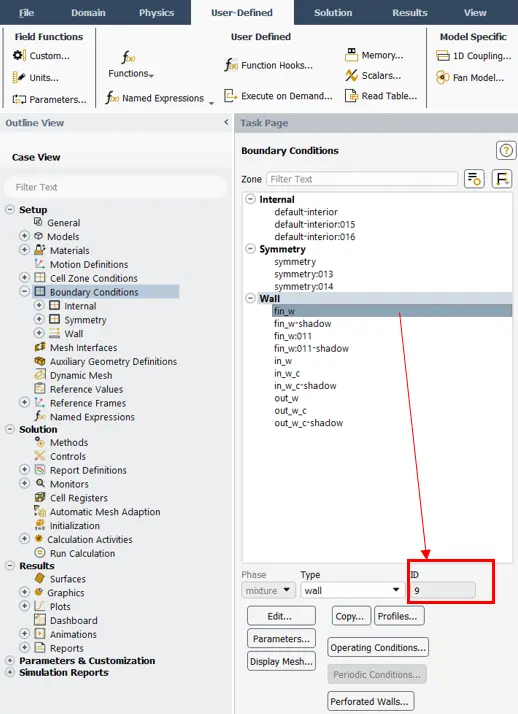
Task: Expand the Models tree node
Action: (25, 236)
